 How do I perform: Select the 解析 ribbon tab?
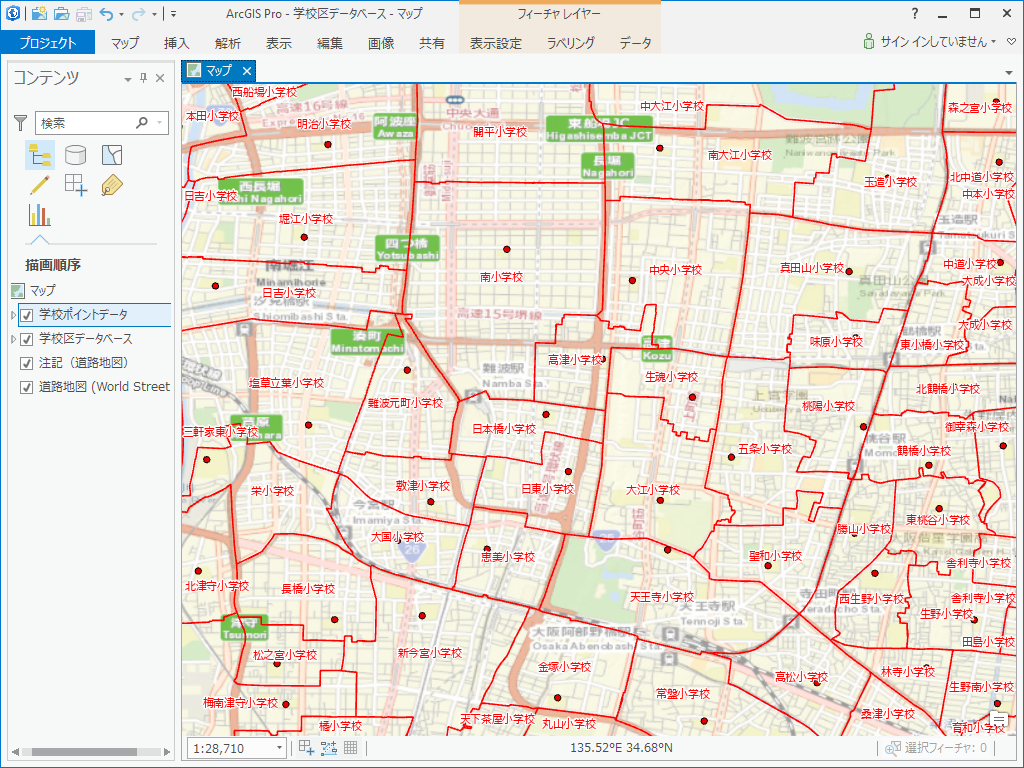click(227, 43)
